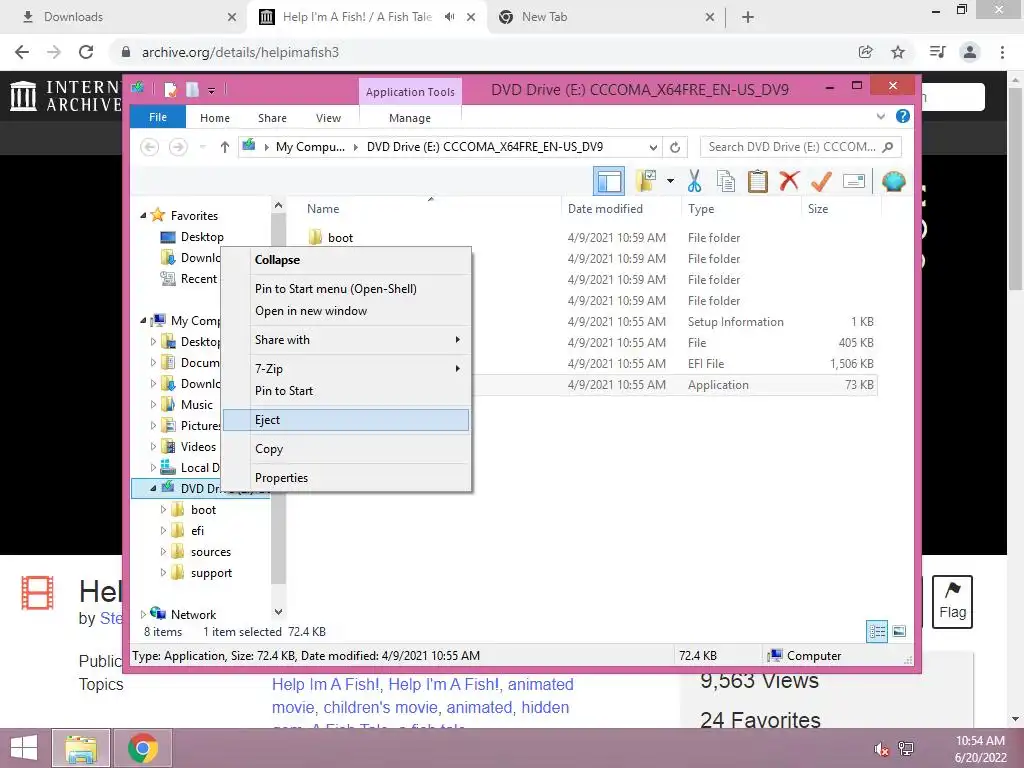
Task: Select Desktop under Favorites
Action: pos(202,236)
